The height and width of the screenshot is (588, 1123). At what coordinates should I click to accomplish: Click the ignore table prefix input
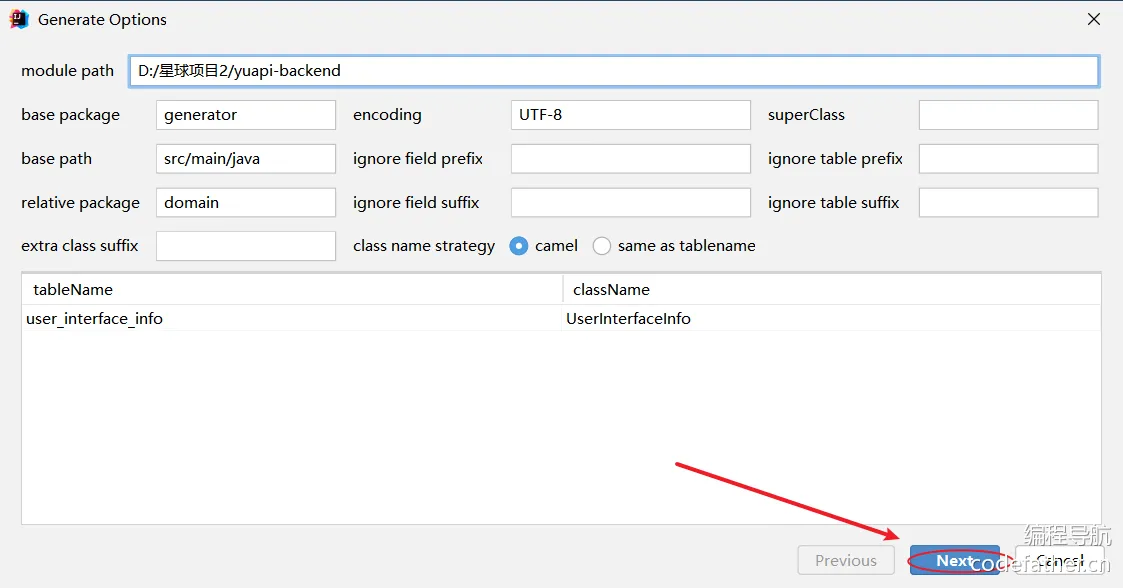click(x=1008, y=158)
